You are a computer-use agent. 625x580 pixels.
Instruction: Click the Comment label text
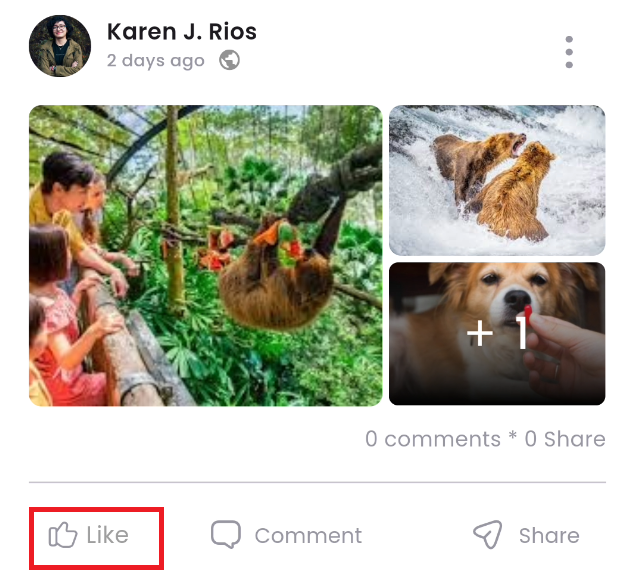coord(308,536)
